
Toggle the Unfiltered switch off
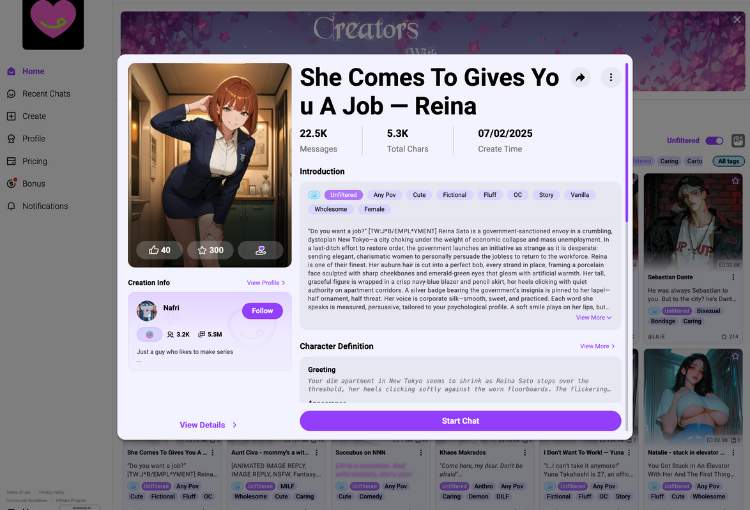pos(714,141)
